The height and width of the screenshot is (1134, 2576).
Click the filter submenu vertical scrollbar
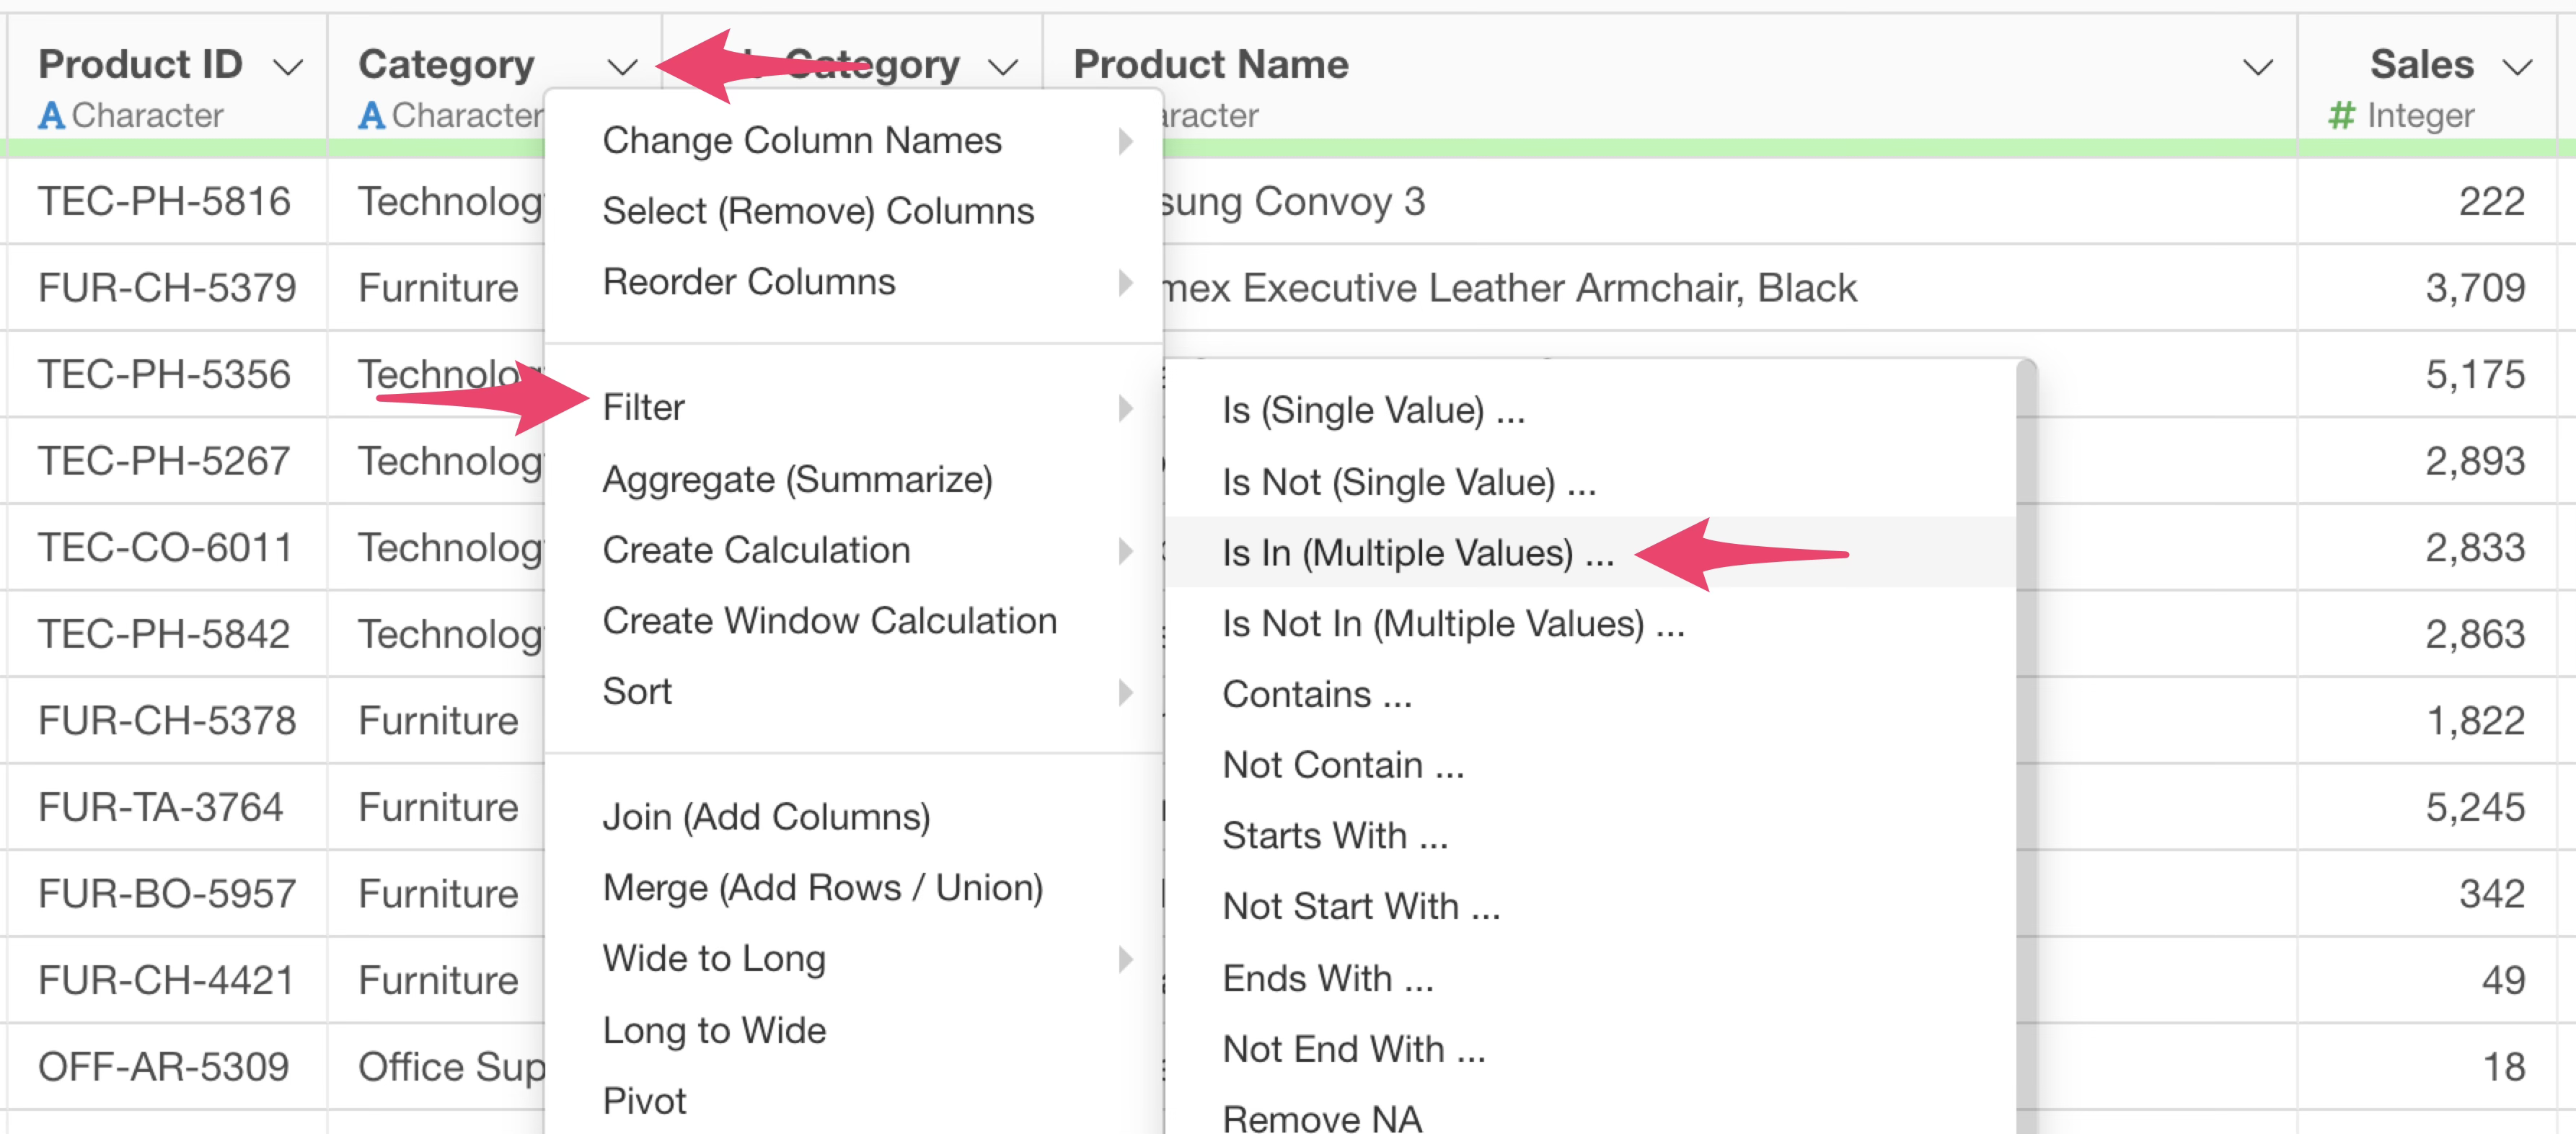[2027, 700]
